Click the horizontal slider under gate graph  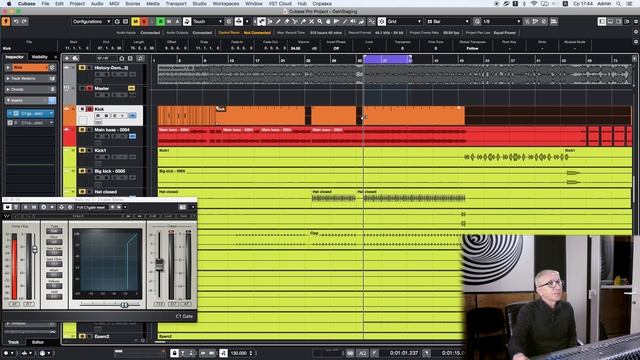coord(124,304)
